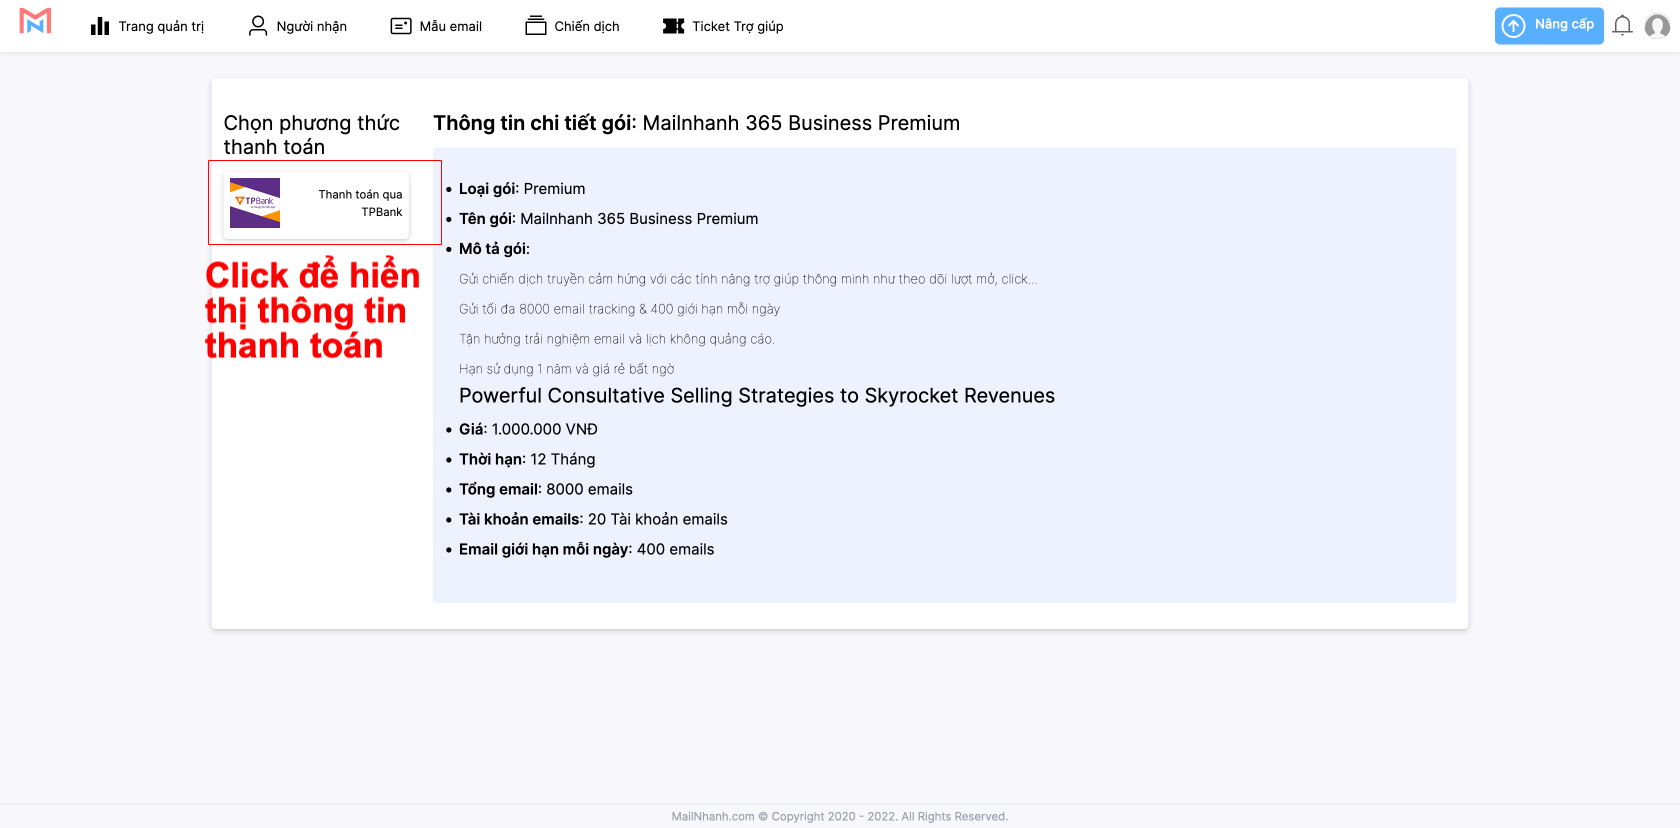The width and height of the screenshot is (1680, 828).
Task: Navigate to Mẫu email menu
Action: coord(450,27)
